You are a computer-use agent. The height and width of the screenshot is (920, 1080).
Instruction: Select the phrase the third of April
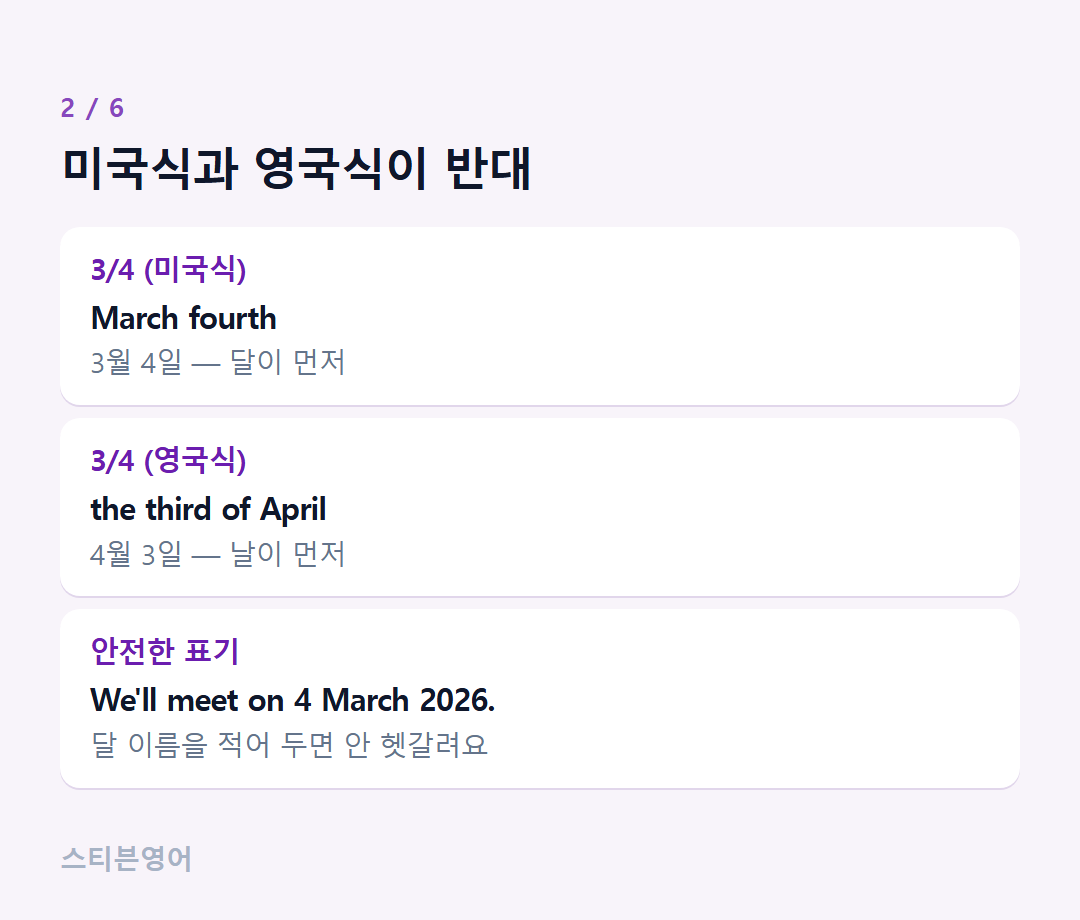coord(208,510)
